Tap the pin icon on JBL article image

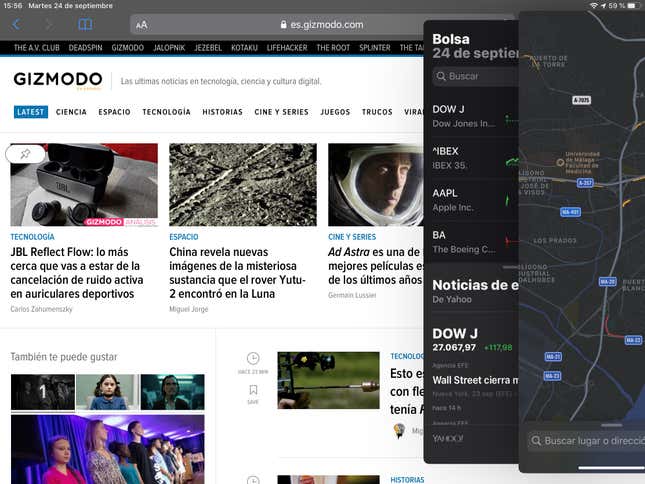(26, 154)
